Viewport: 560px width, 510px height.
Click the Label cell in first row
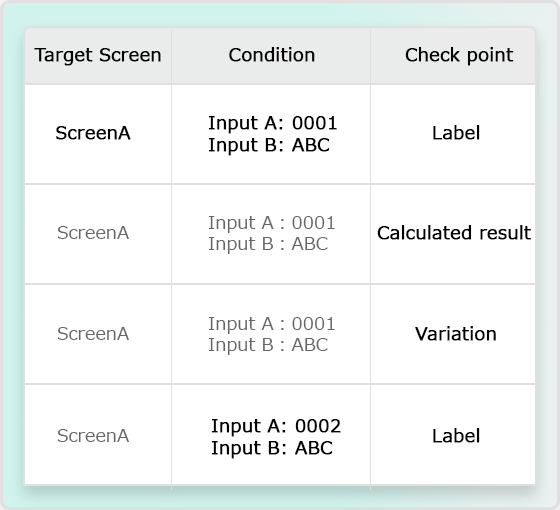(453, 134)
